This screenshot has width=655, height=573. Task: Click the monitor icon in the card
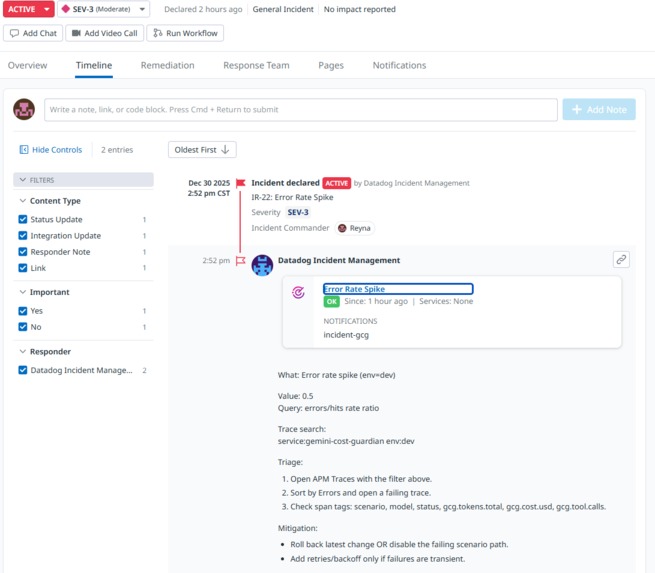[x=298, y=292]
